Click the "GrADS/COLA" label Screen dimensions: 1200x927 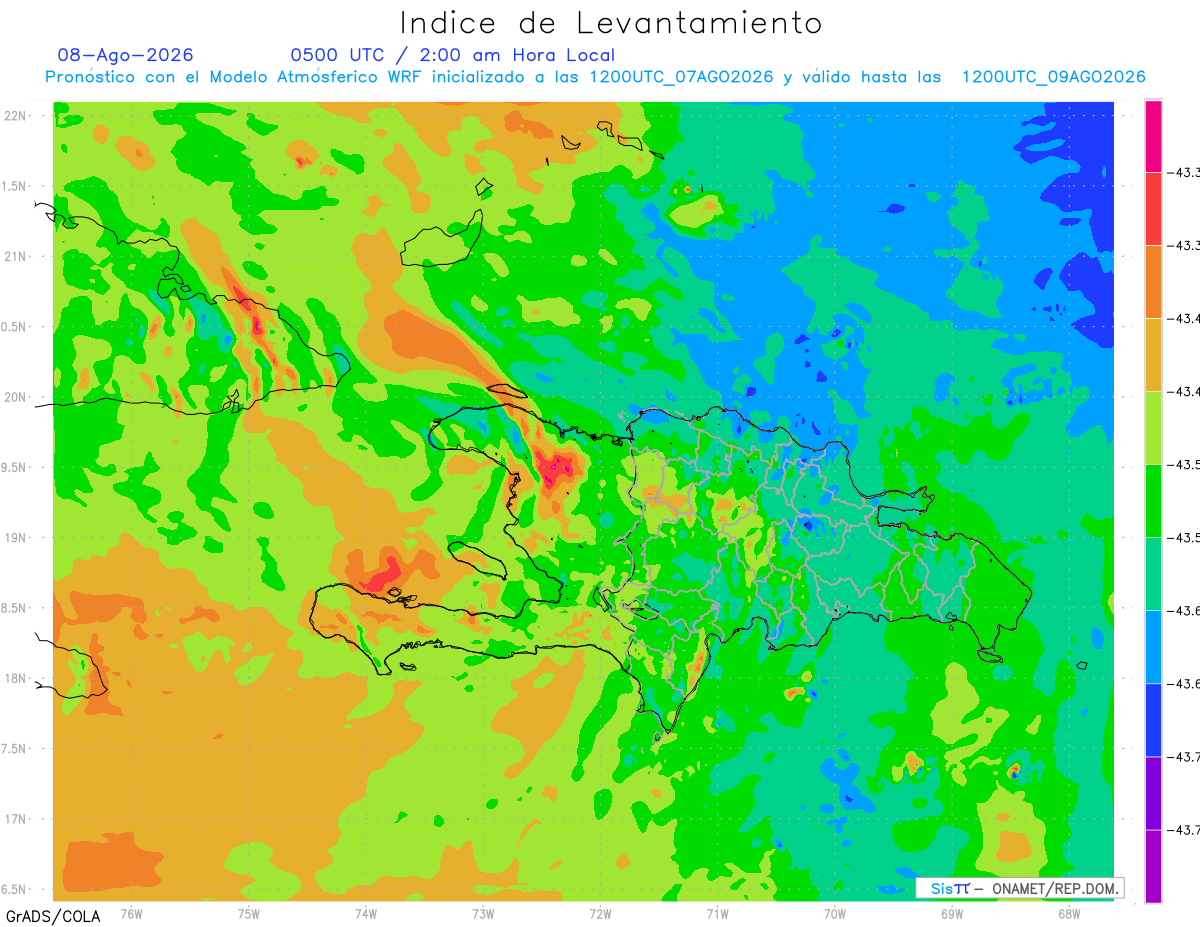(x=51, y=916)
